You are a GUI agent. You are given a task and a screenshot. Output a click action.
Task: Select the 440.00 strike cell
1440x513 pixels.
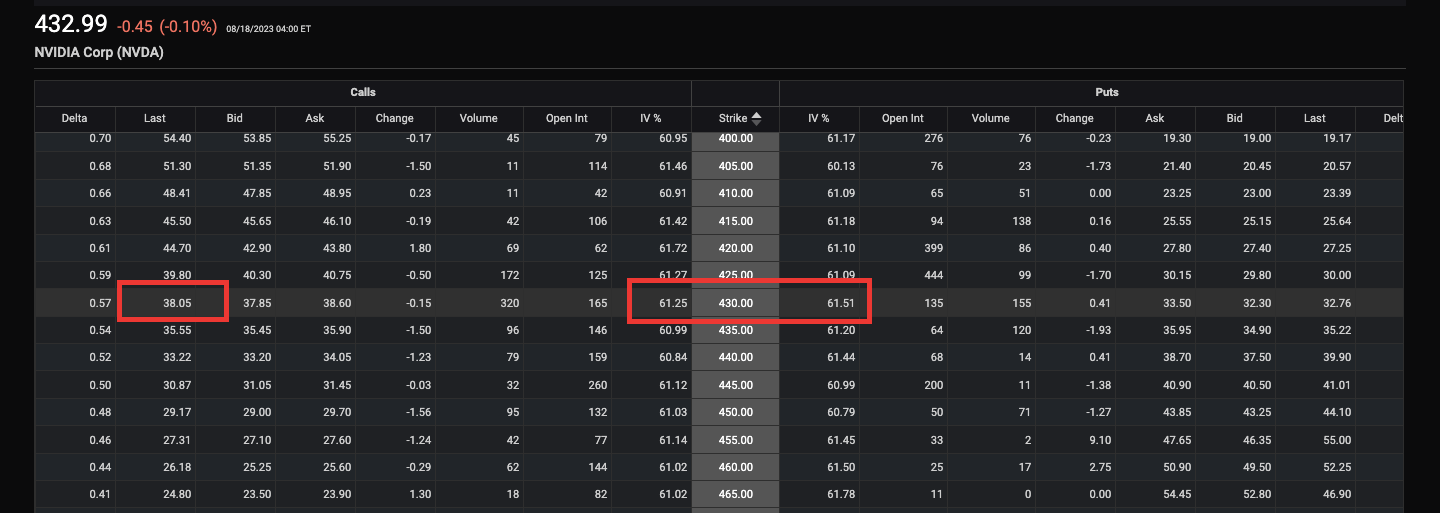735,358
